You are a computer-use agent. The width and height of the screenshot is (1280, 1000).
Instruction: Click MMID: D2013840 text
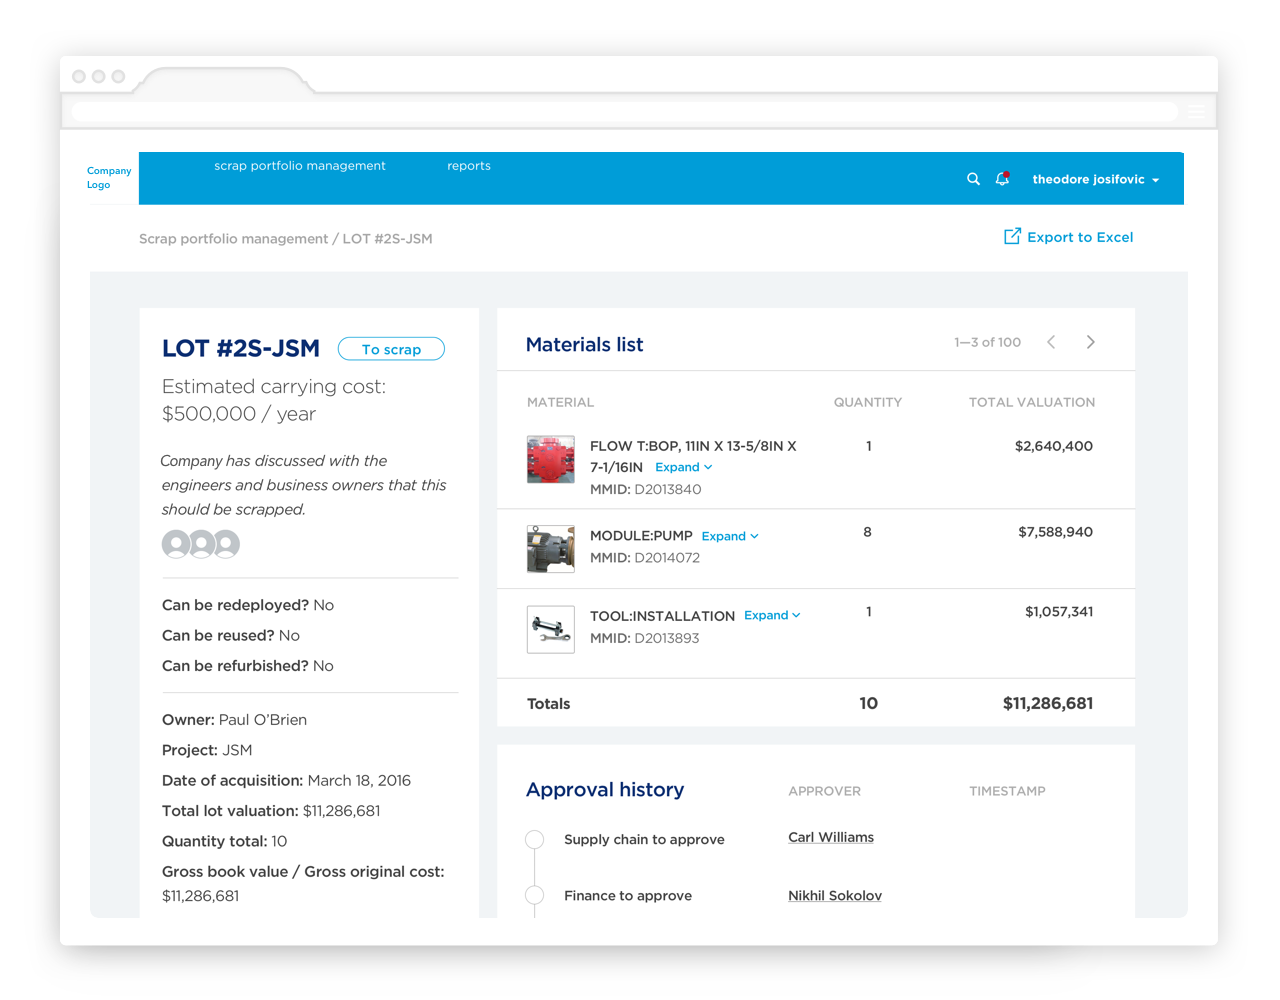(x=646, y=489)
